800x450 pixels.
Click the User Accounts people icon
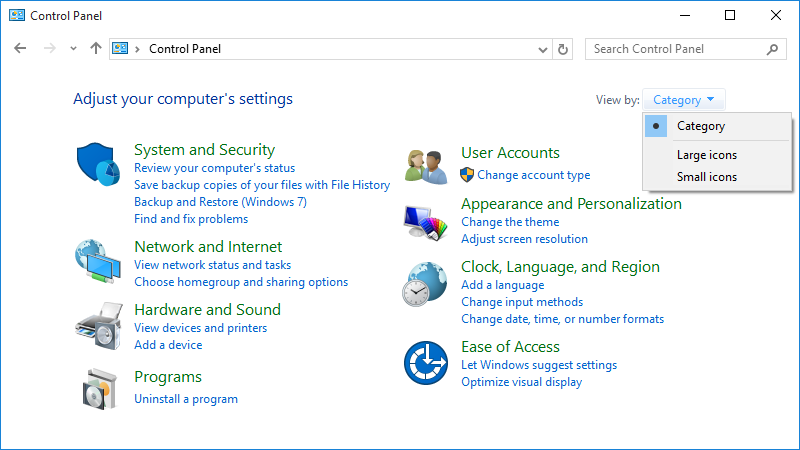click(425, 165)
